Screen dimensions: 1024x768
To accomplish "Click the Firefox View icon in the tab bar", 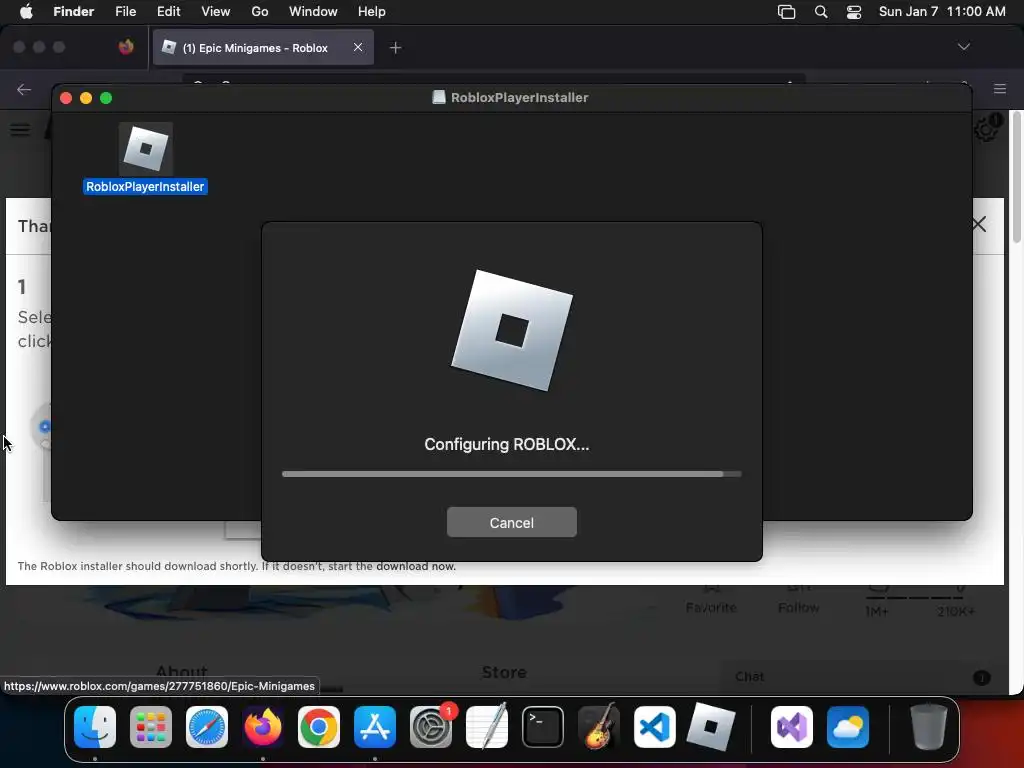I will (126, 47).
